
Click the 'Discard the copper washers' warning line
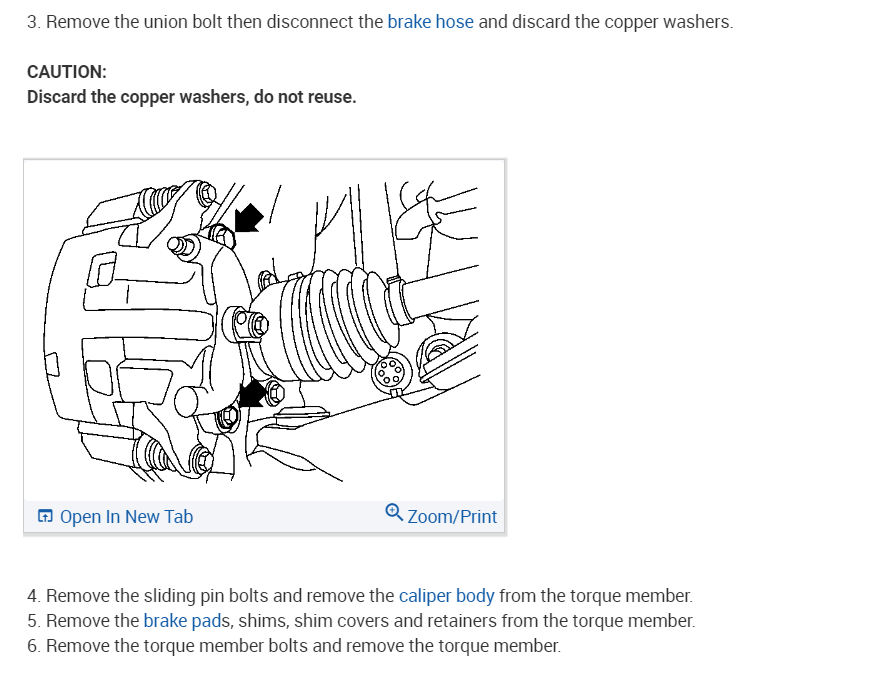[x=191, y=97]
